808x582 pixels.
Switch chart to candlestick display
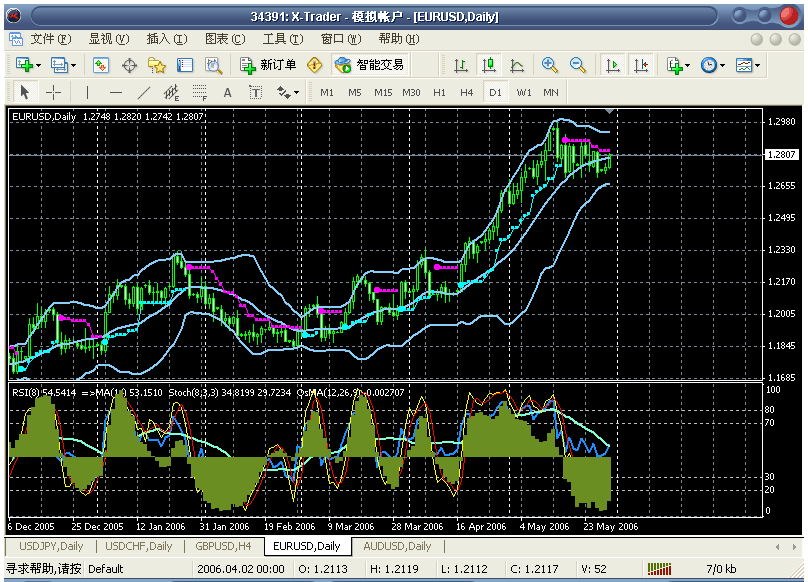pos(488,65)
